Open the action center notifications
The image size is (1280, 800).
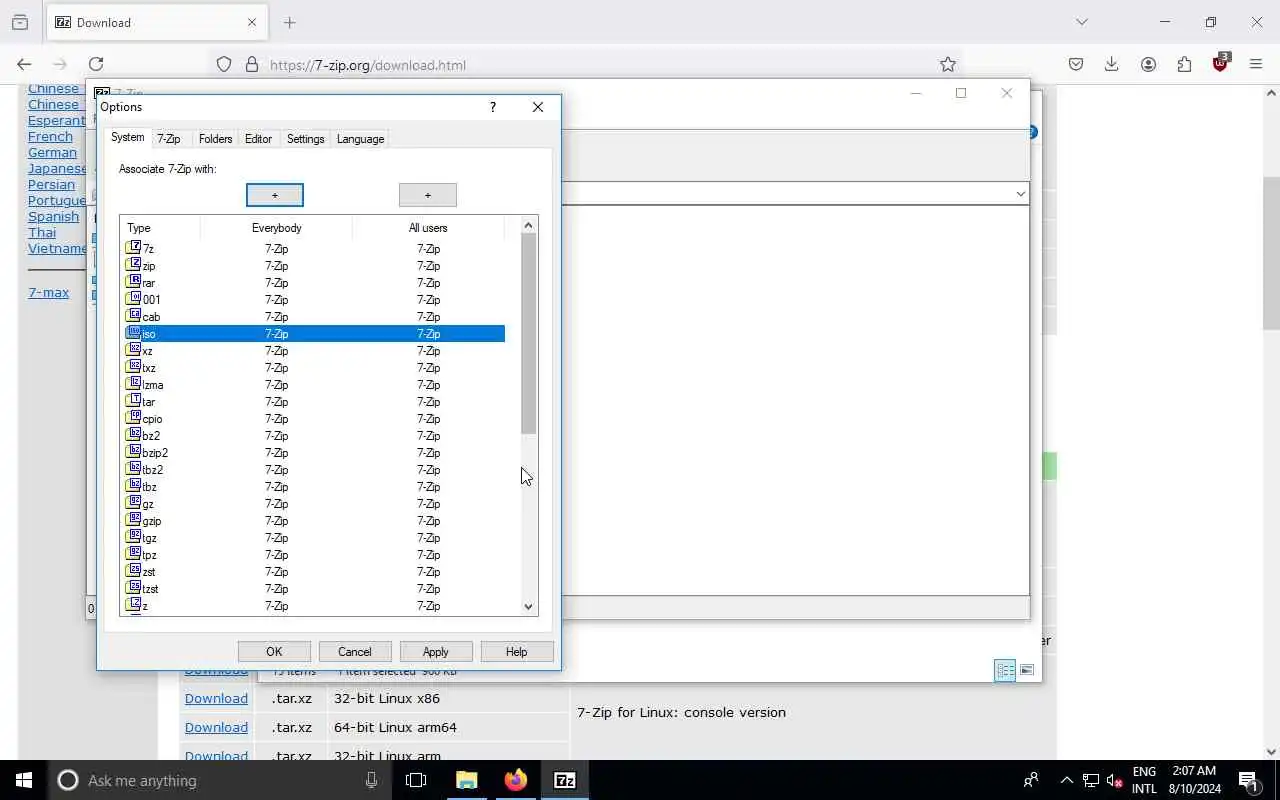coord(1248,780)
